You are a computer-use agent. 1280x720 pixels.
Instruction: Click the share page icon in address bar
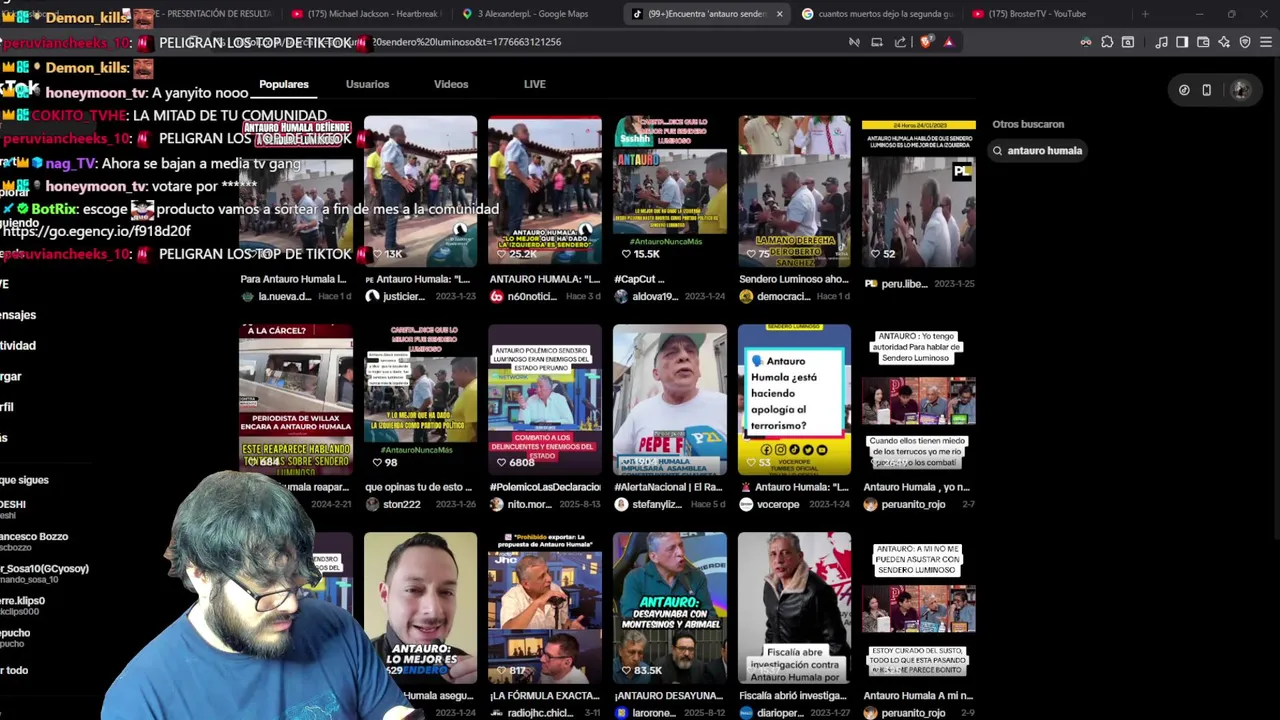(x=900, y=42)
